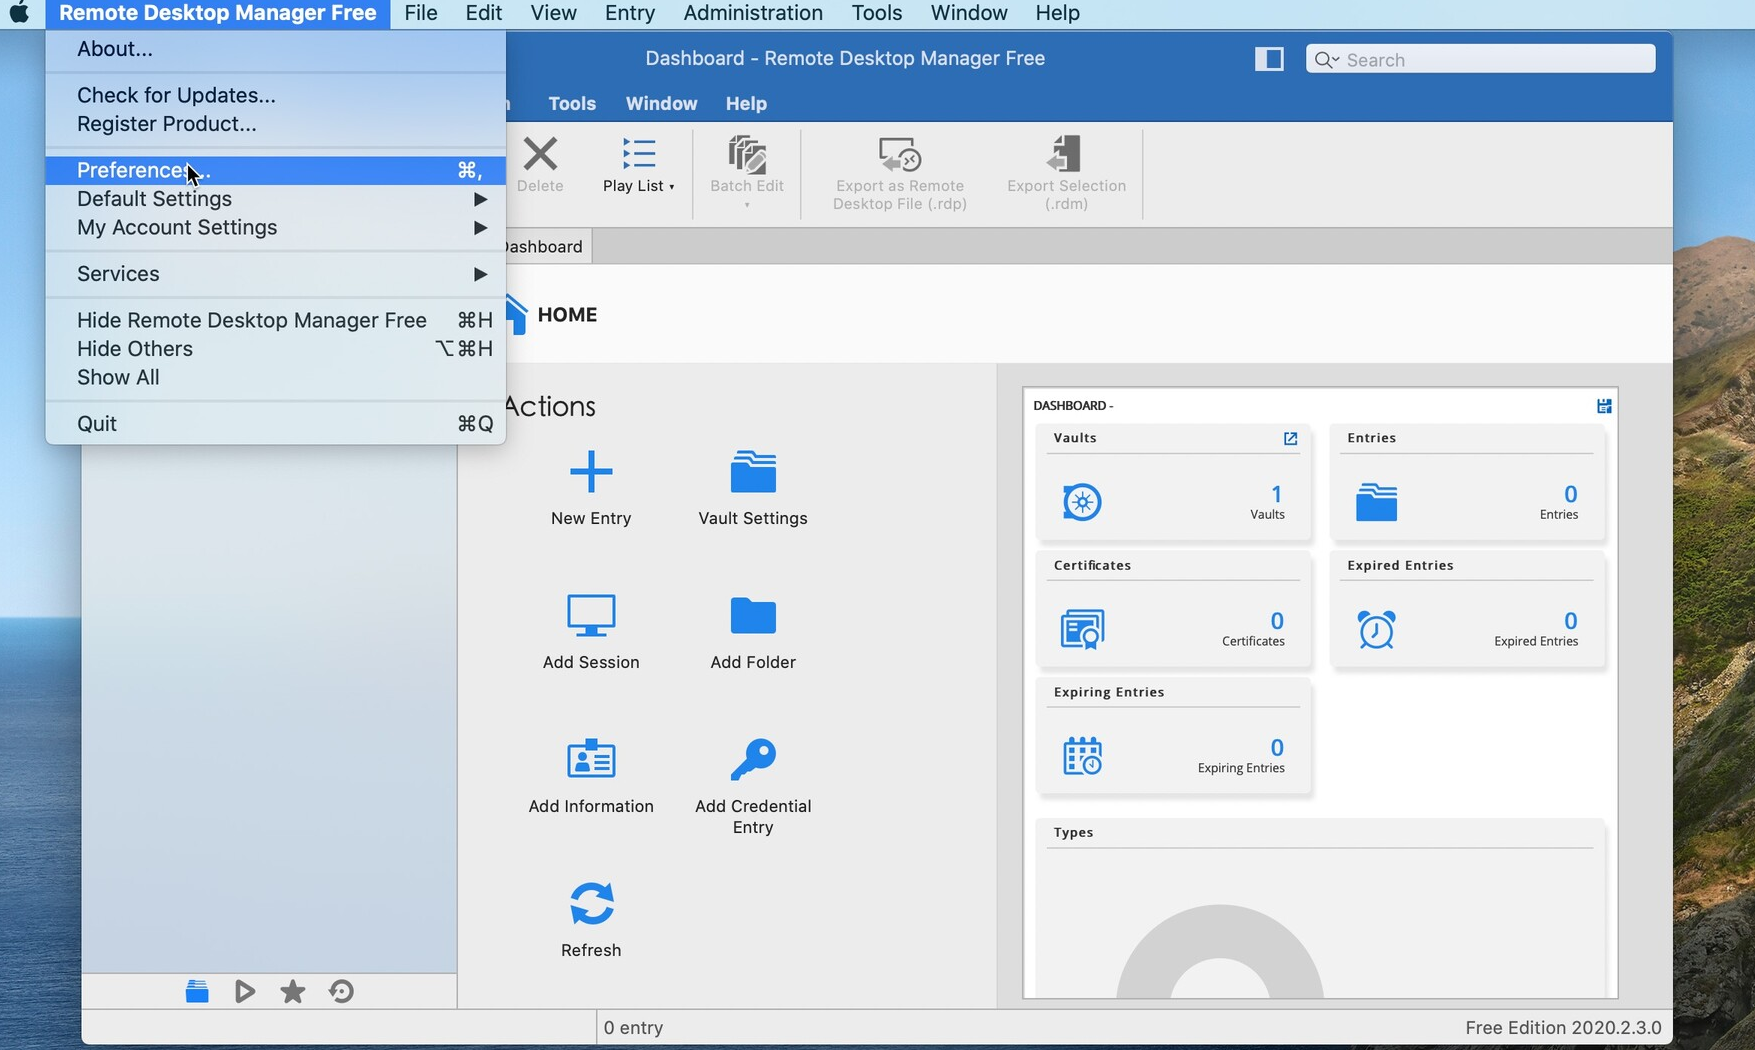
Task: Select the favorites star icon in bottom bar
Action: [293, 991]
